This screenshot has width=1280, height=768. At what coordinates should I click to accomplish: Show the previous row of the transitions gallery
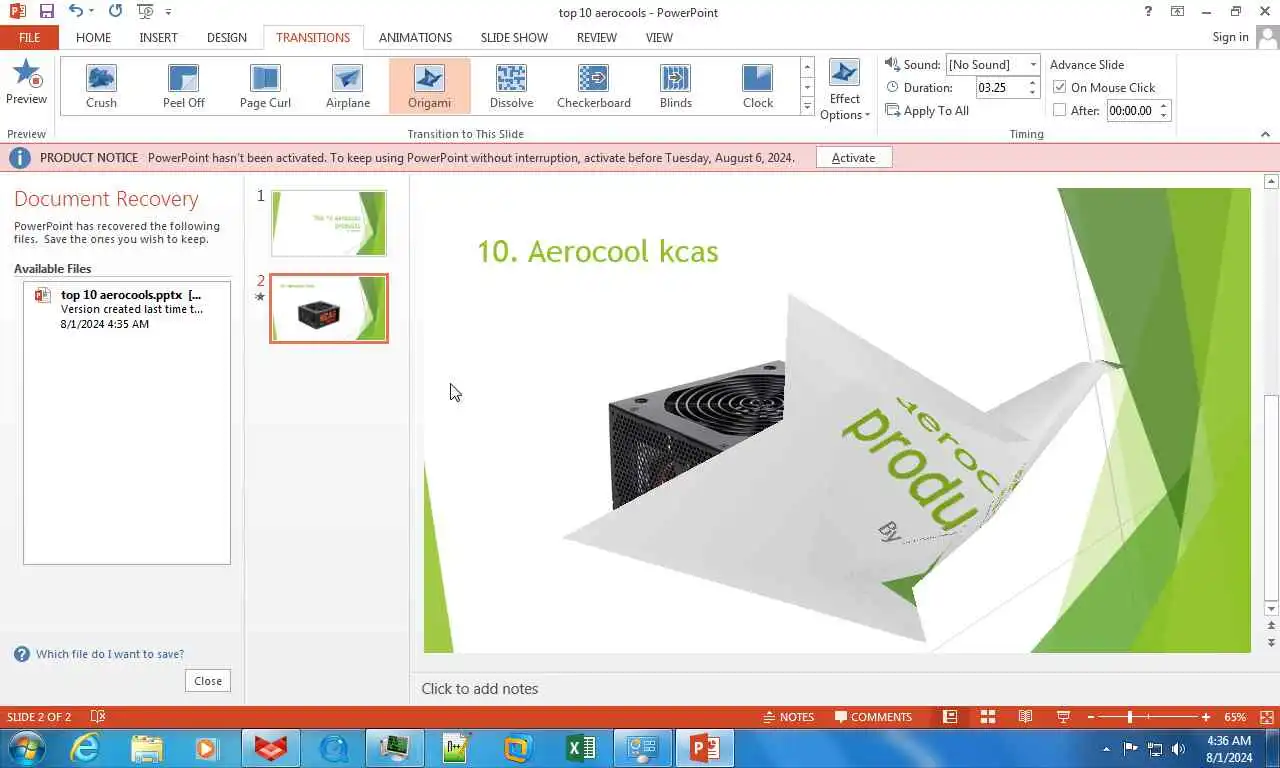pyautogui.click(x=807, y=67)
